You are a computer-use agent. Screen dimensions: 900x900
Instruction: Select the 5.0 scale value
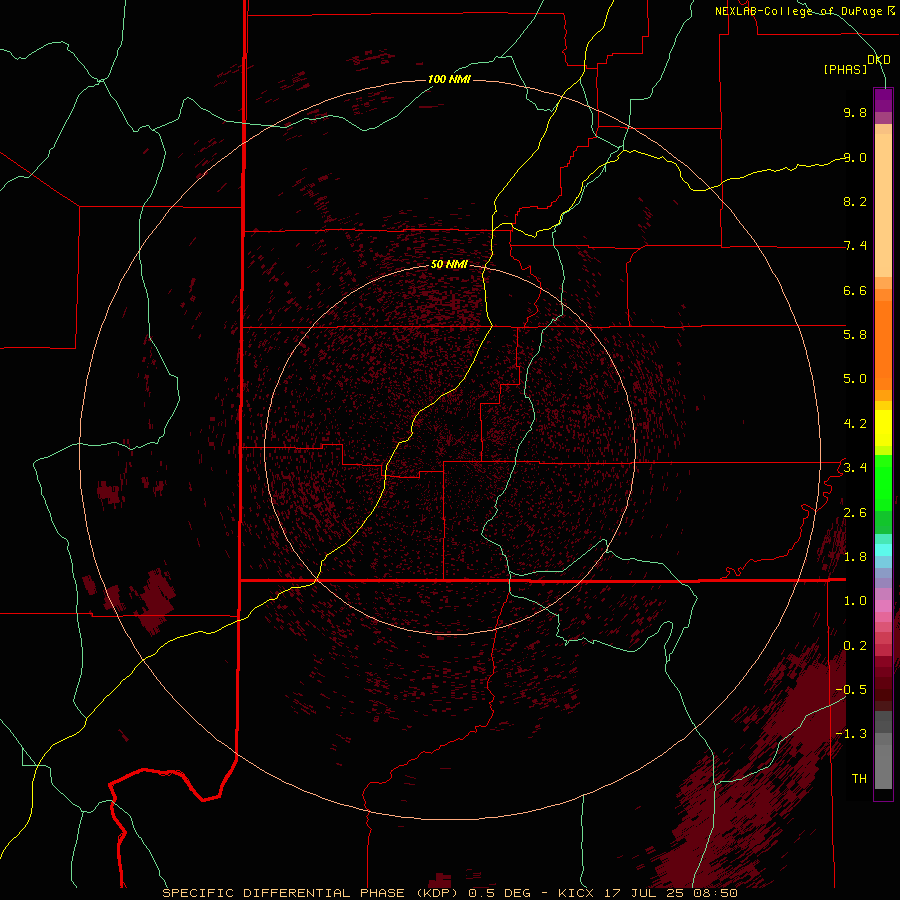(855, 379)
